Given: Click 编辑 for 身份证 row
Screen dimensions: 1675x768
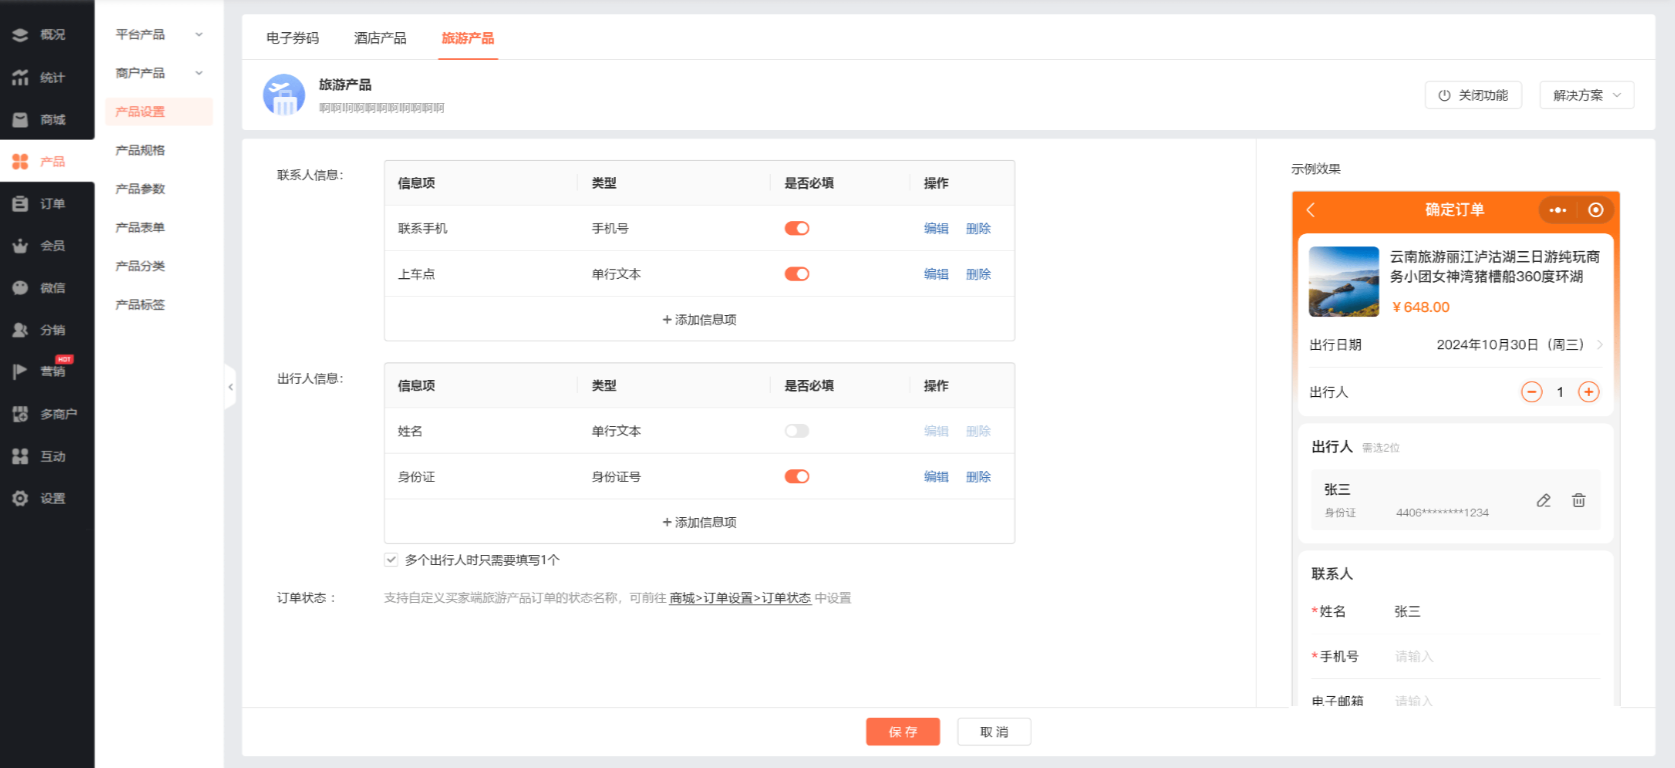Looking at the screenshot, I should click(x=936, y=477).
